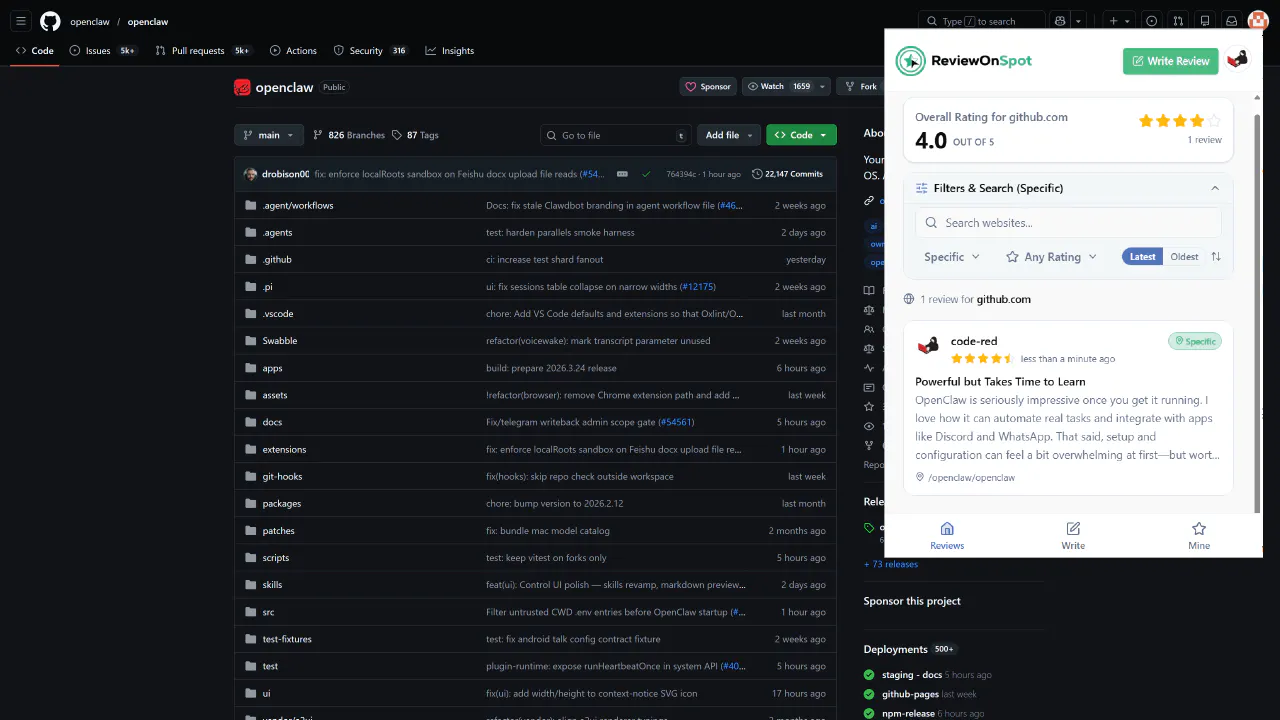Click the folder icon next to docs

coord(251,422)
